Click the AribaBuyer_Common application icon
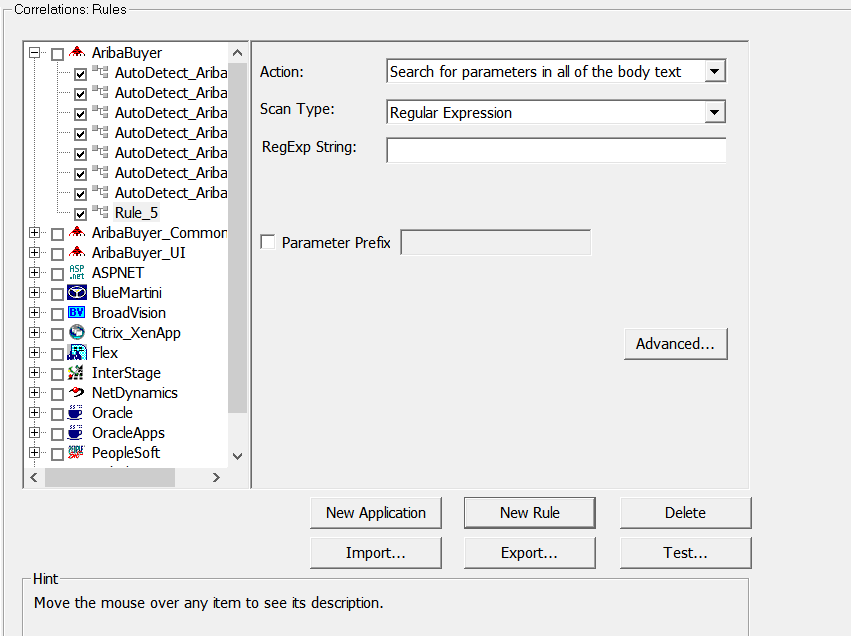This screenshot has height=636, width=851. (77, 232)
